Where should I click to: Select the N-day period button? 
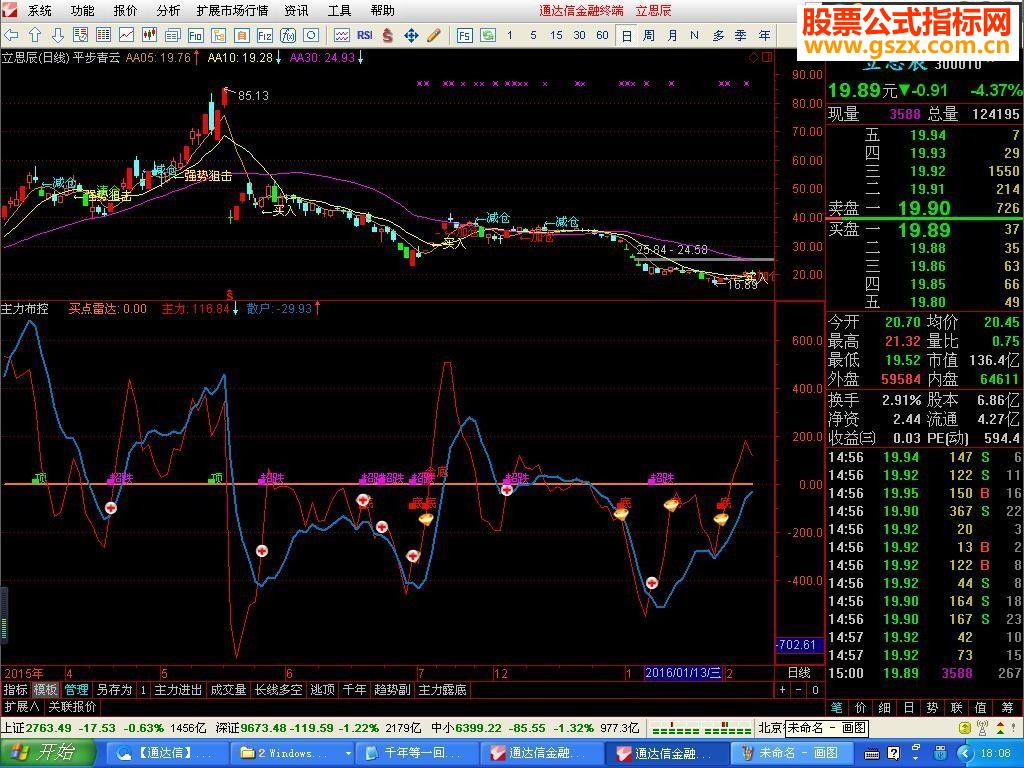pyautogui.click(x=694, y=35)
